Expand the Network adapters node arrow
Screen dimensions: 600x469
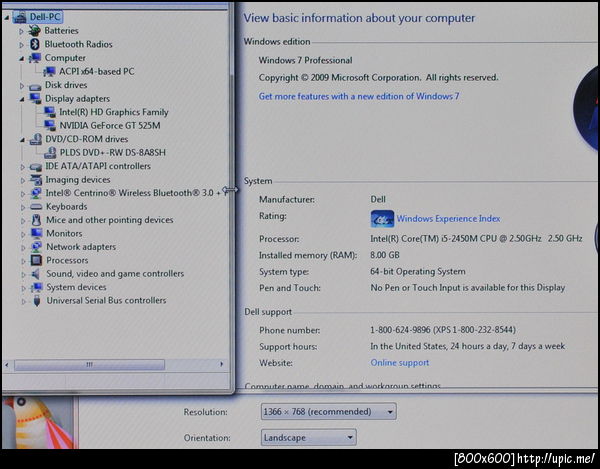tap(23, 248)
